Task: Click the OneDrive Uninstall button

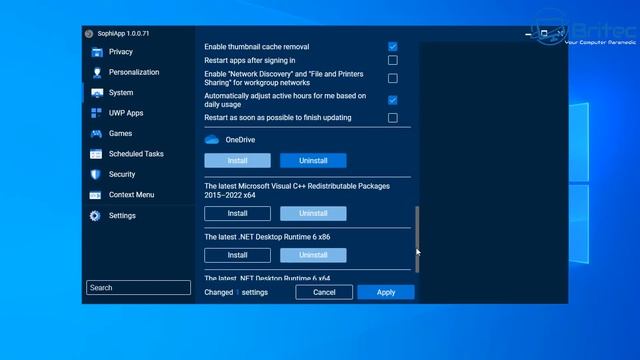Action: pyautogui.click(x=313, y=160)
